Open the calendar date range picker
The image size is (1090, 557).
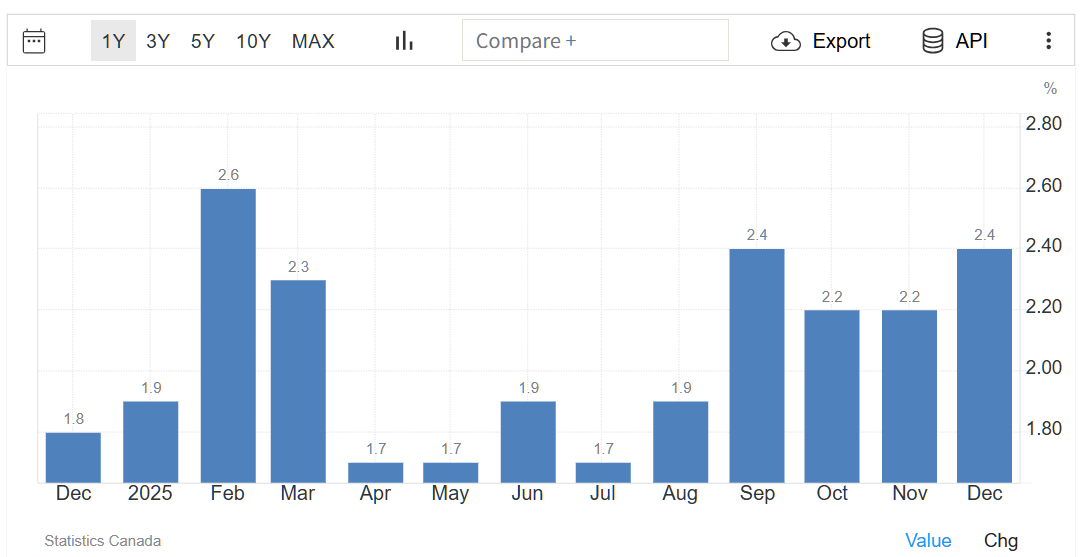coord(34,41)
